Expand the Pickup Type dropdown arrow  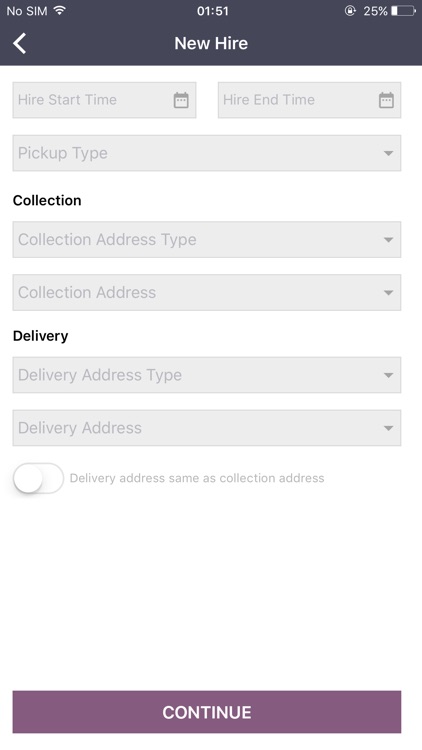(x=389, y=153)
